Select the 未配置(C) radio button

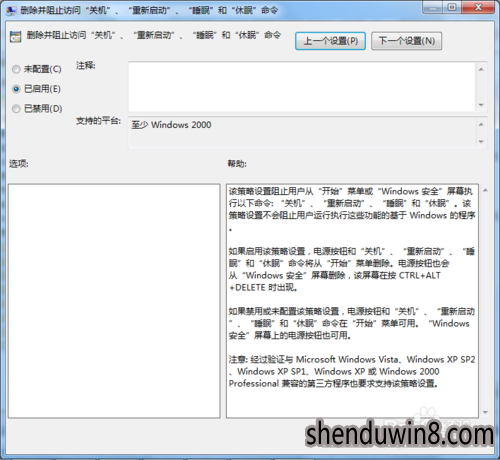(16, 69)
